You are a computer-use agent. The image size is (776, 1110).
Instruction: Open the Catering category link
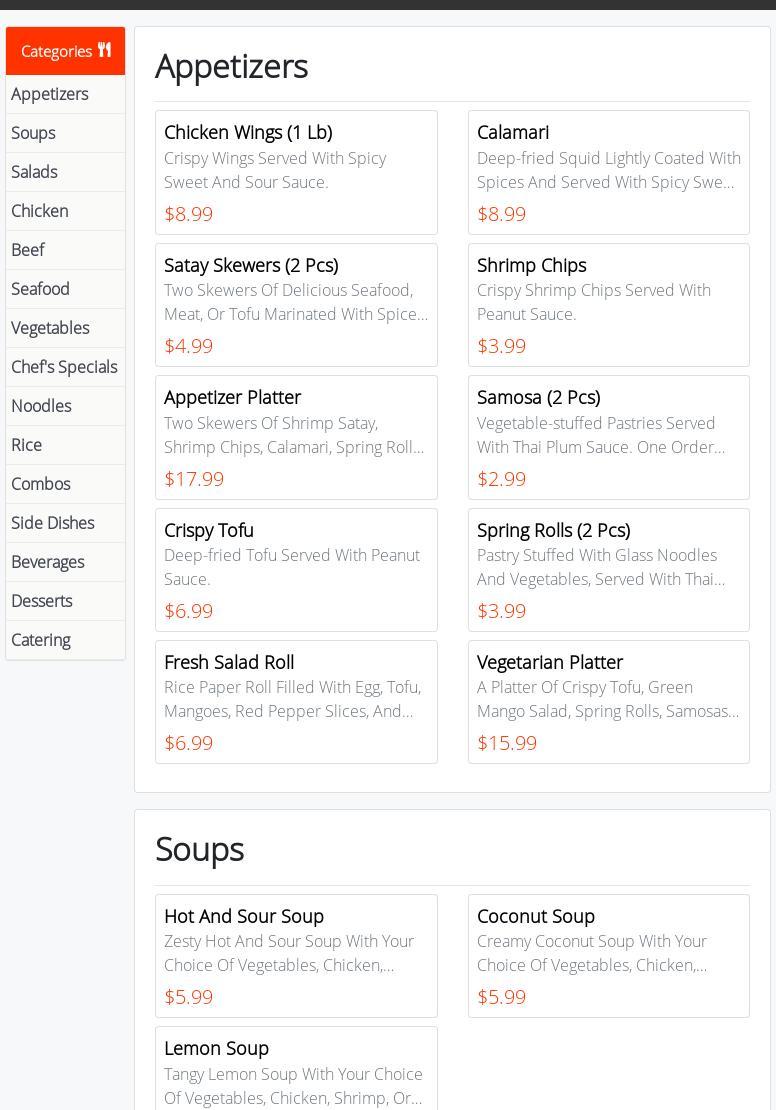point(40,640)
